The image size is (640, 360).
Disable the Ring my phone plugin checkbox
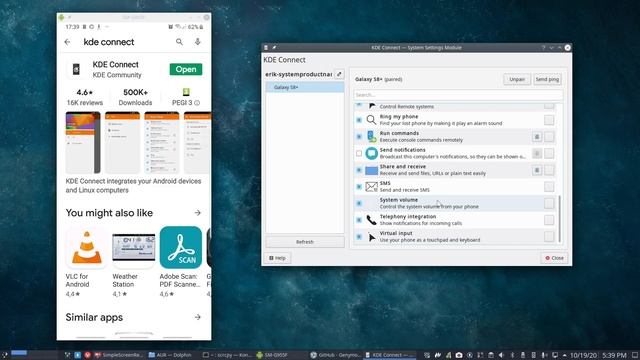359,120
